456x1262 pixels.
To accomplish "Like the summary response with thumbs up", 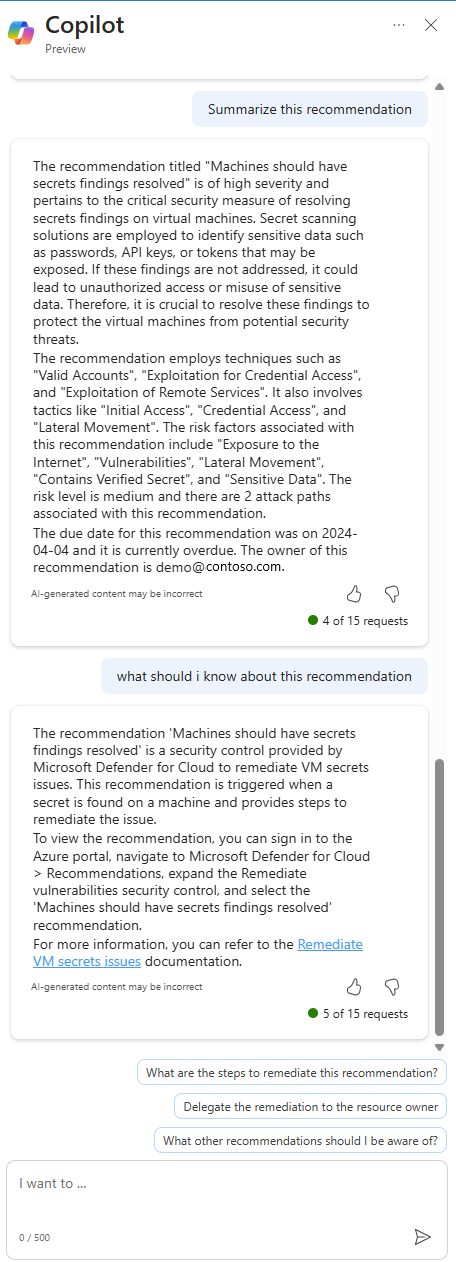I will [354, 594].
